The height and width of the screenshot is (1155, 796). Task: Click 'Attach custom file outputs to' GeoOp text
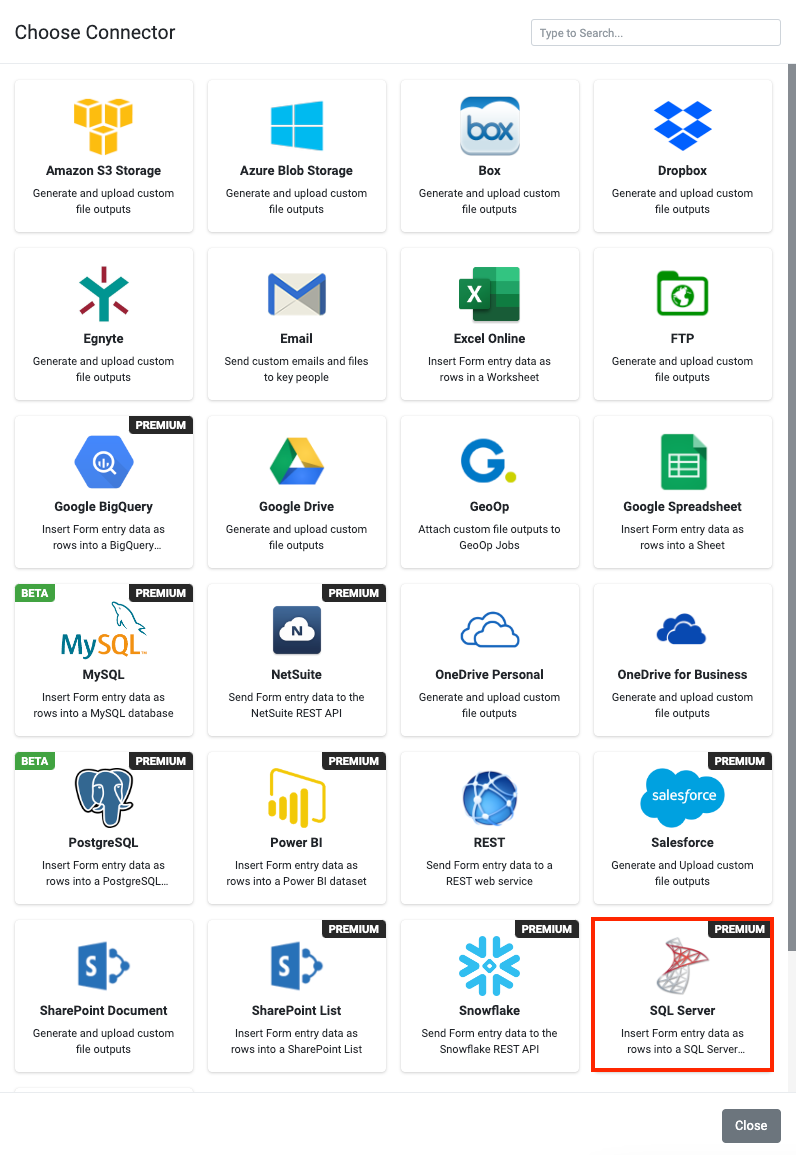pyautogui.click(x=490, y=529)
